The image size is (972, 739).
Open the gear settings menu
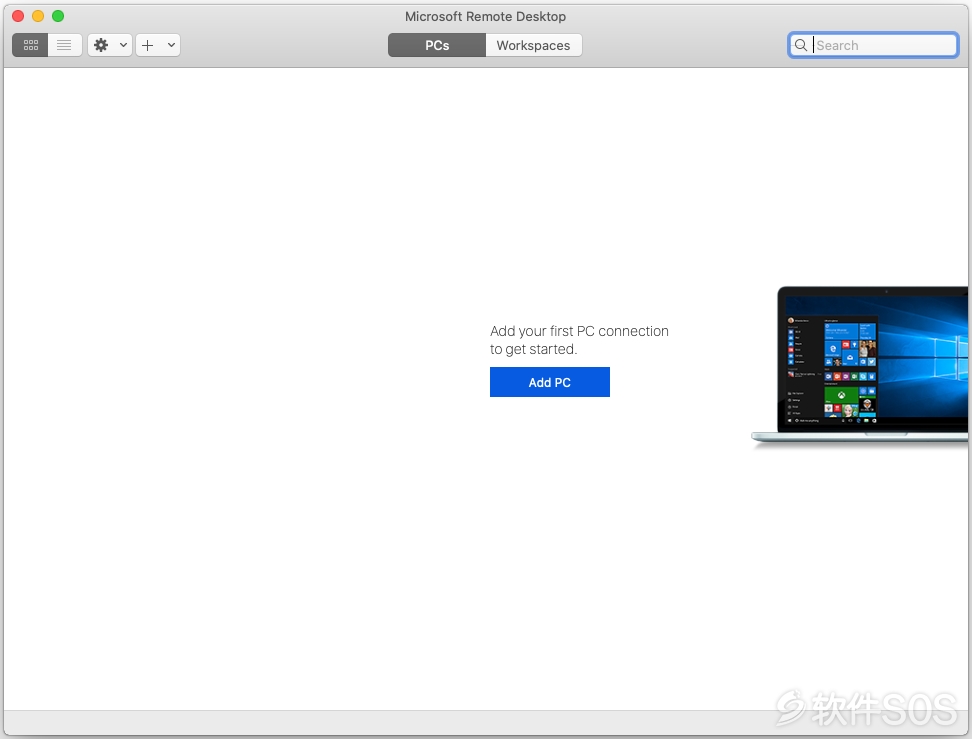pos(101,45)
